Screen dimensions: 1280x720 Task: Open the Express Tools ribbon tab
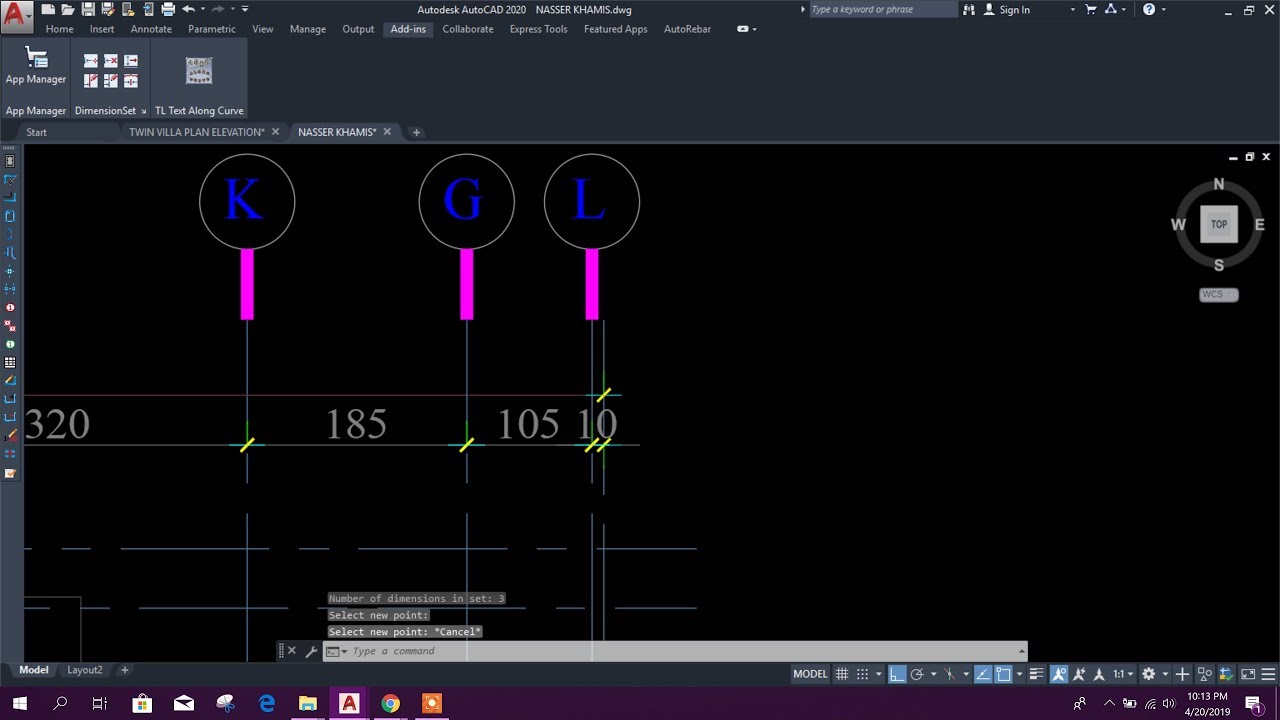[x=538, y=29]
